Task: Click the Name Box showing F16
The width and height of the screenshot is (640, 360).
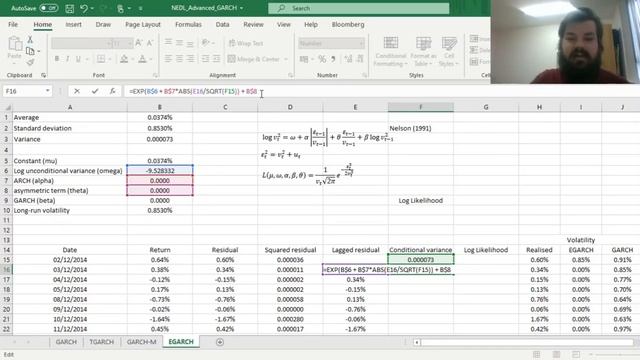Action: [x=27, y=91]
